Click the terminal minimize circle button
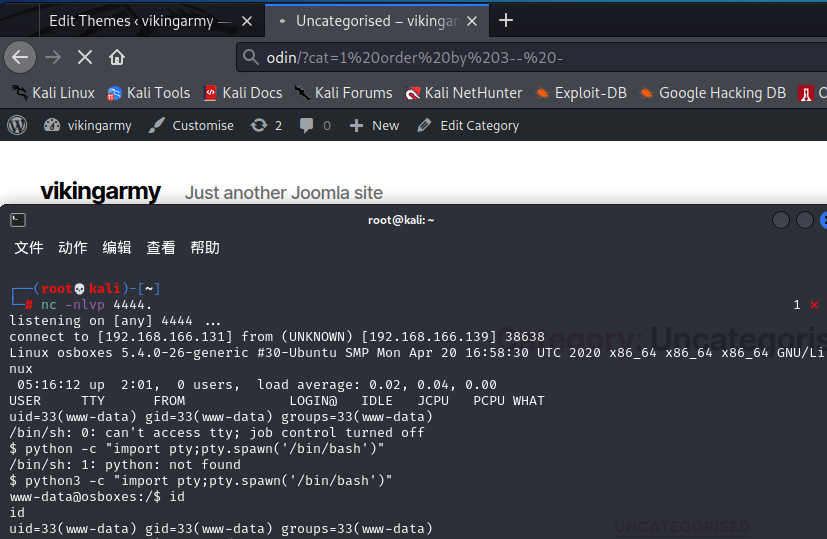The width and height of the screenshot is (827, 539). pos(781,220)
